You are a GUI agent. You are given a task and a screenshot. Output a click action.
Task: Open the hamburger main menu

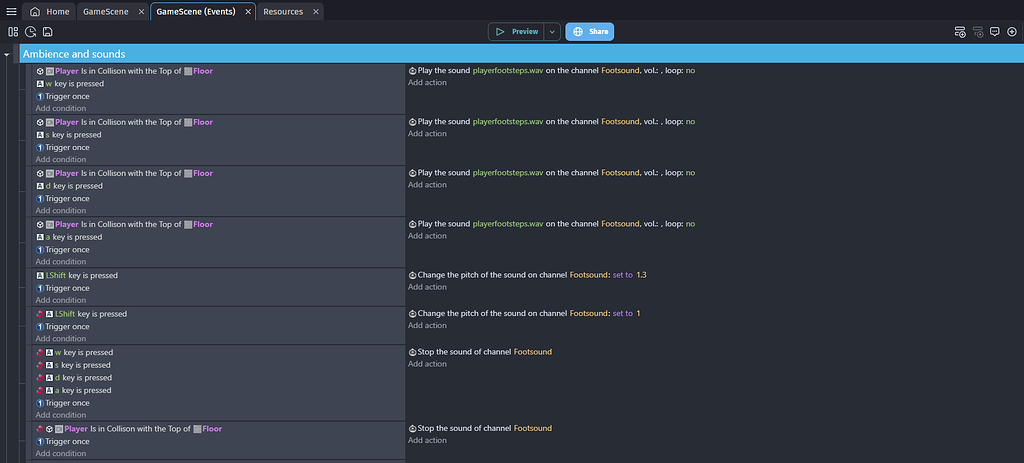(11, 12)
